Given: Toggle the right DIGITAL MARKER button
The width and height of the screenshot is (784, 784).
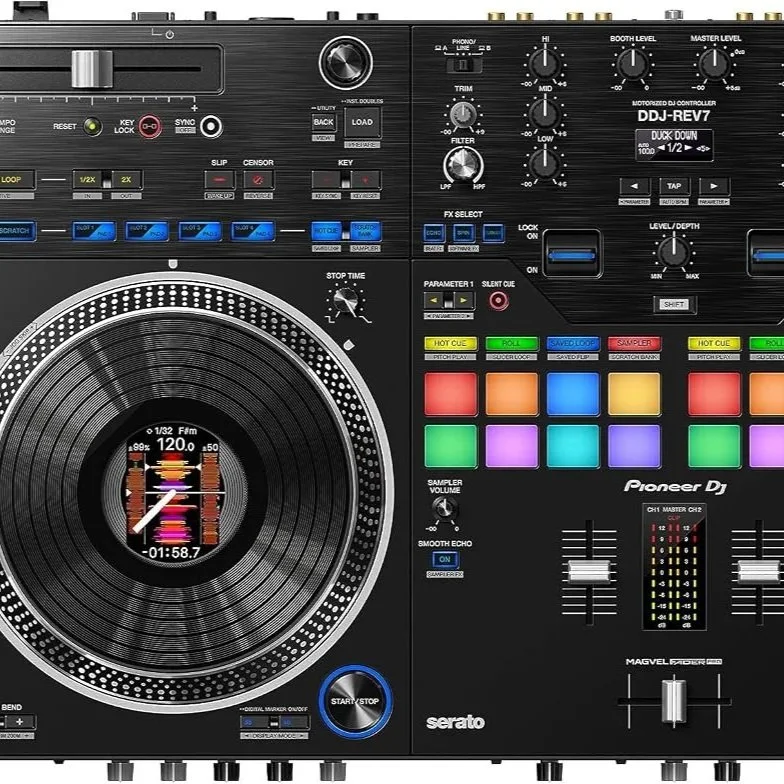Looking at the screenshot, I should [x=294, y=722].
